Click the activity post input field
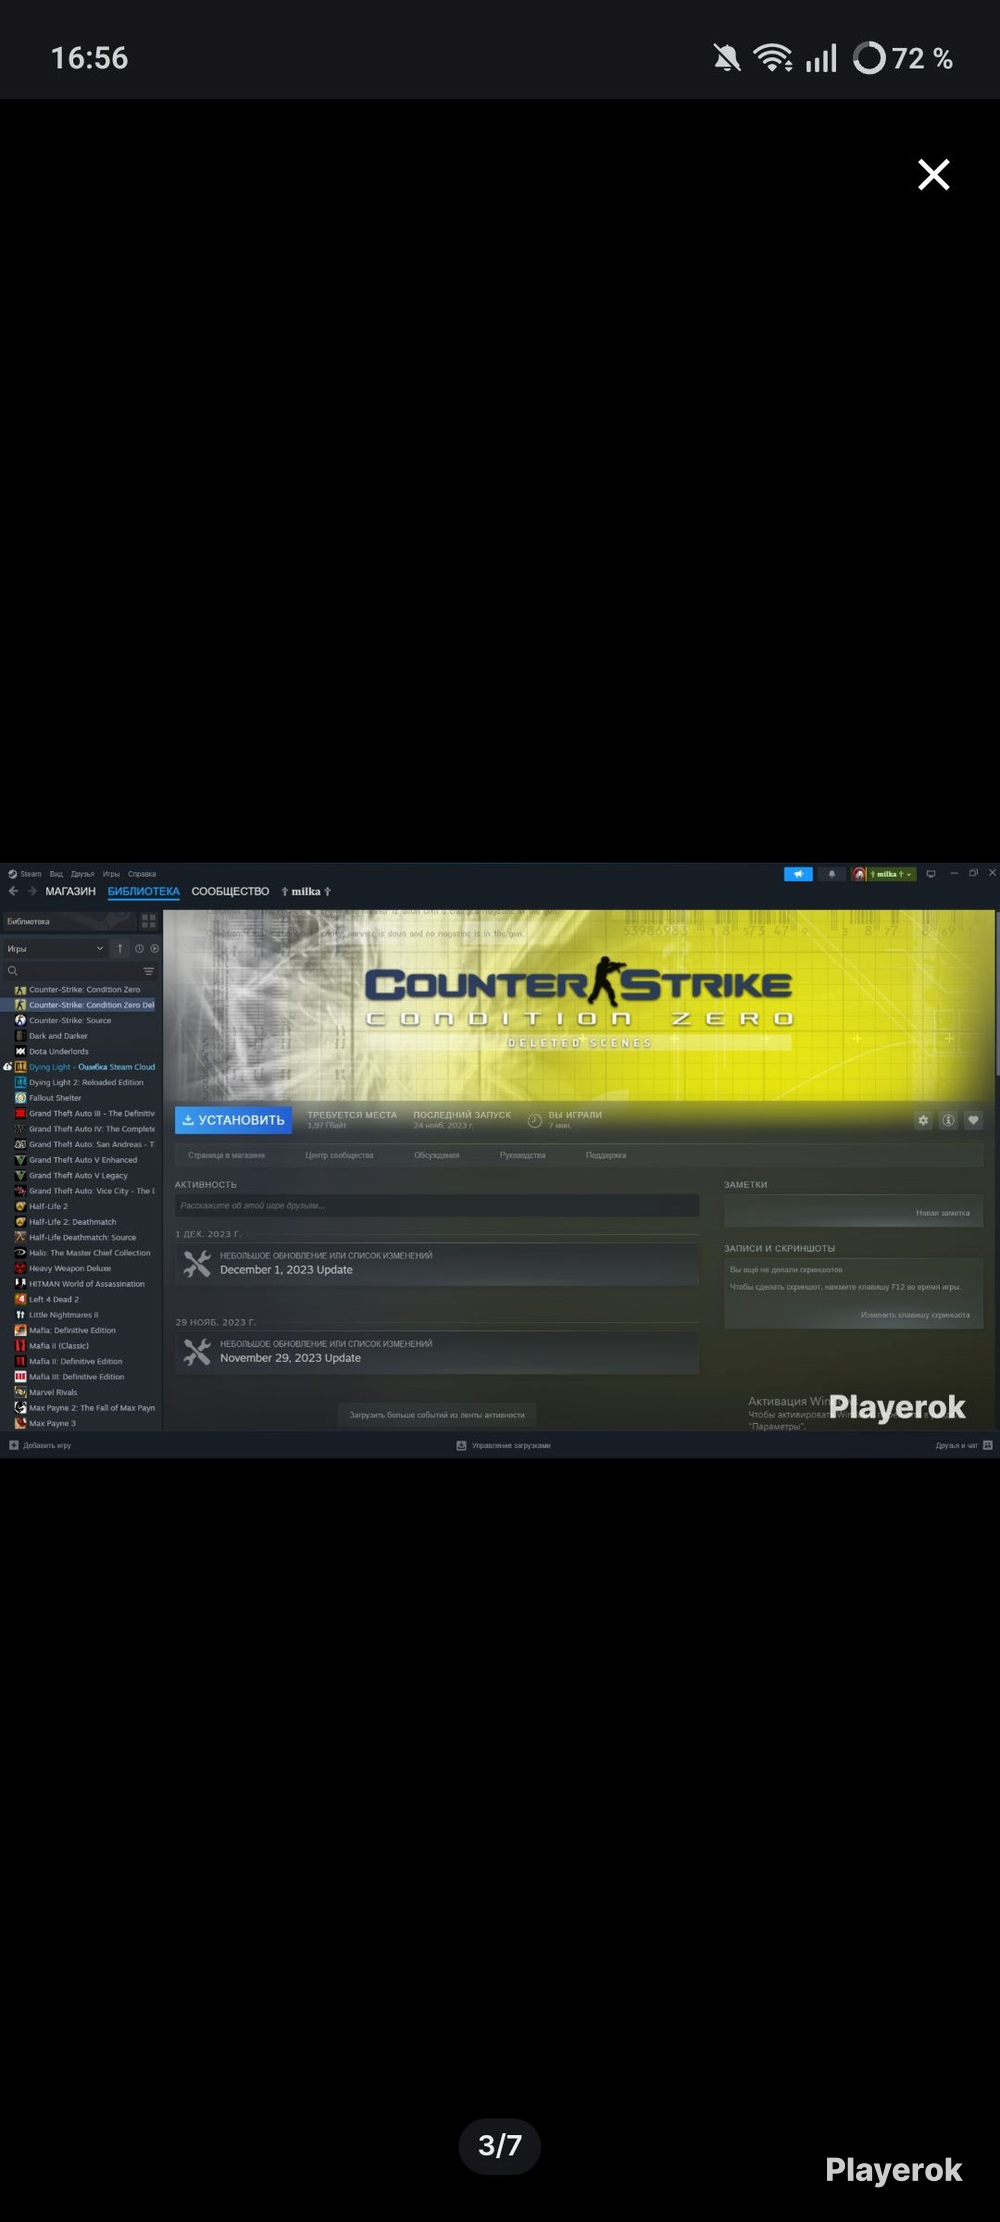 (x=437, y=1206)
